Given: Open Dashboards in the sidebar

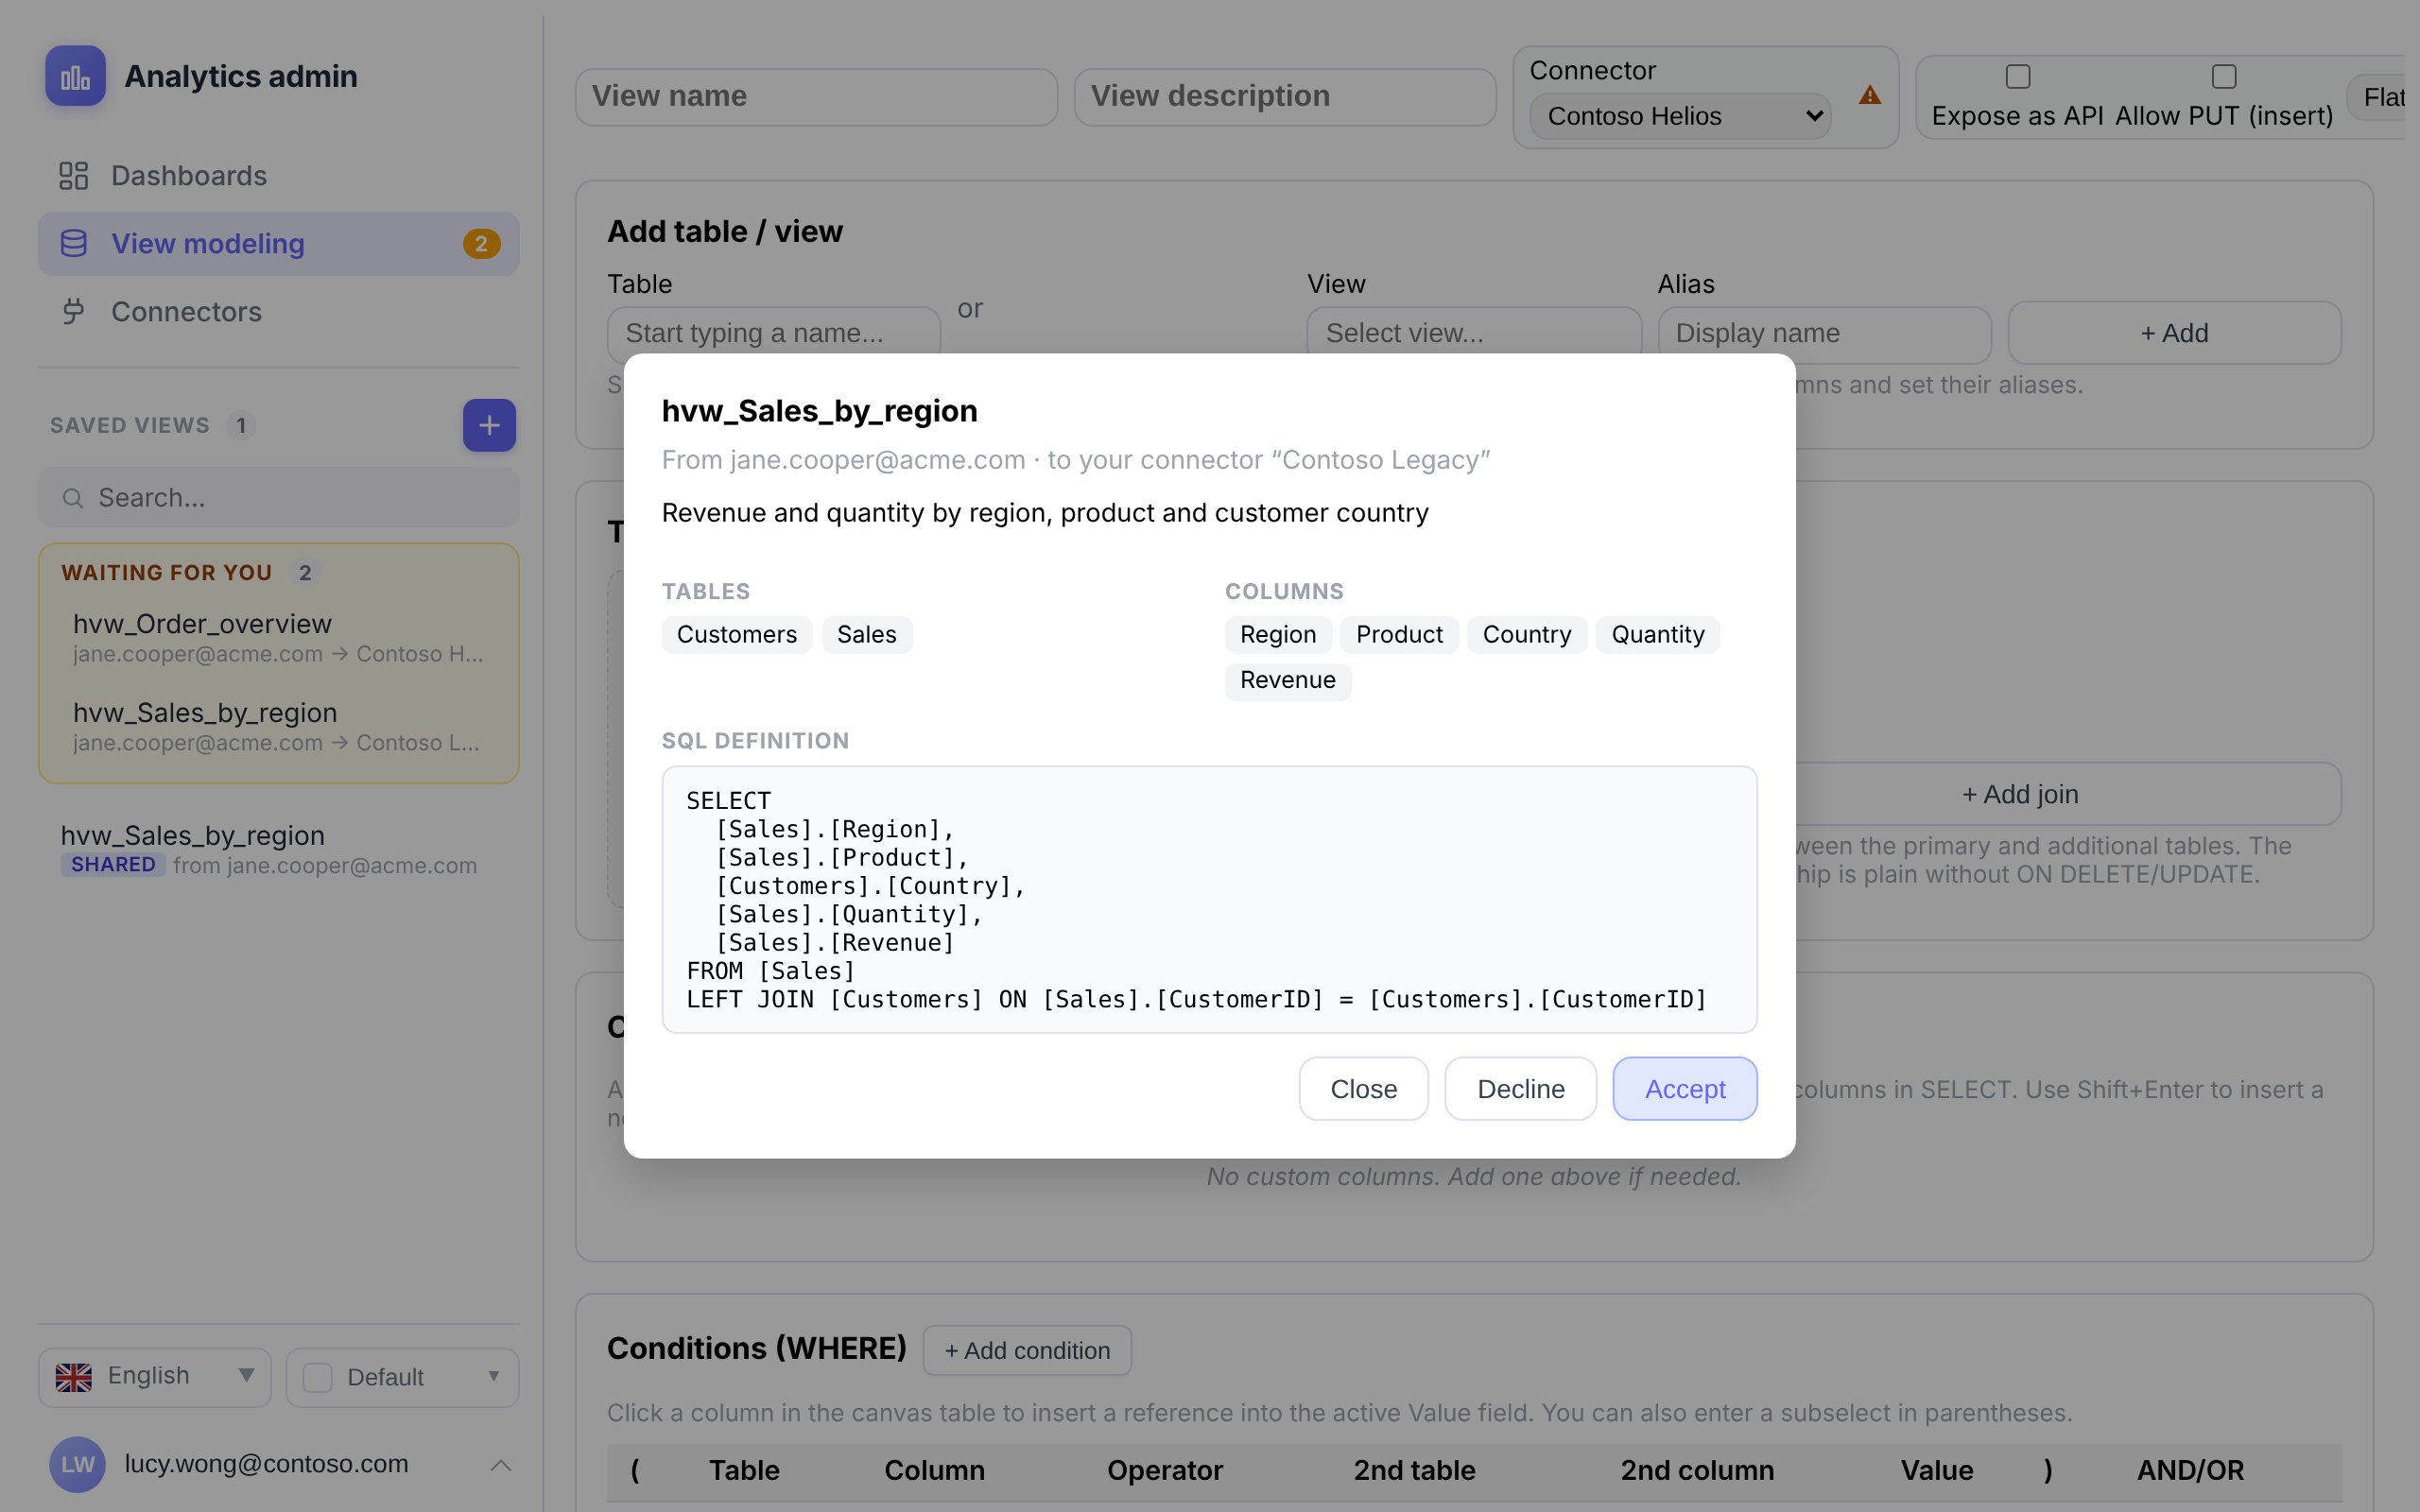Looking at the screenshot, I should tap(279, 176).
